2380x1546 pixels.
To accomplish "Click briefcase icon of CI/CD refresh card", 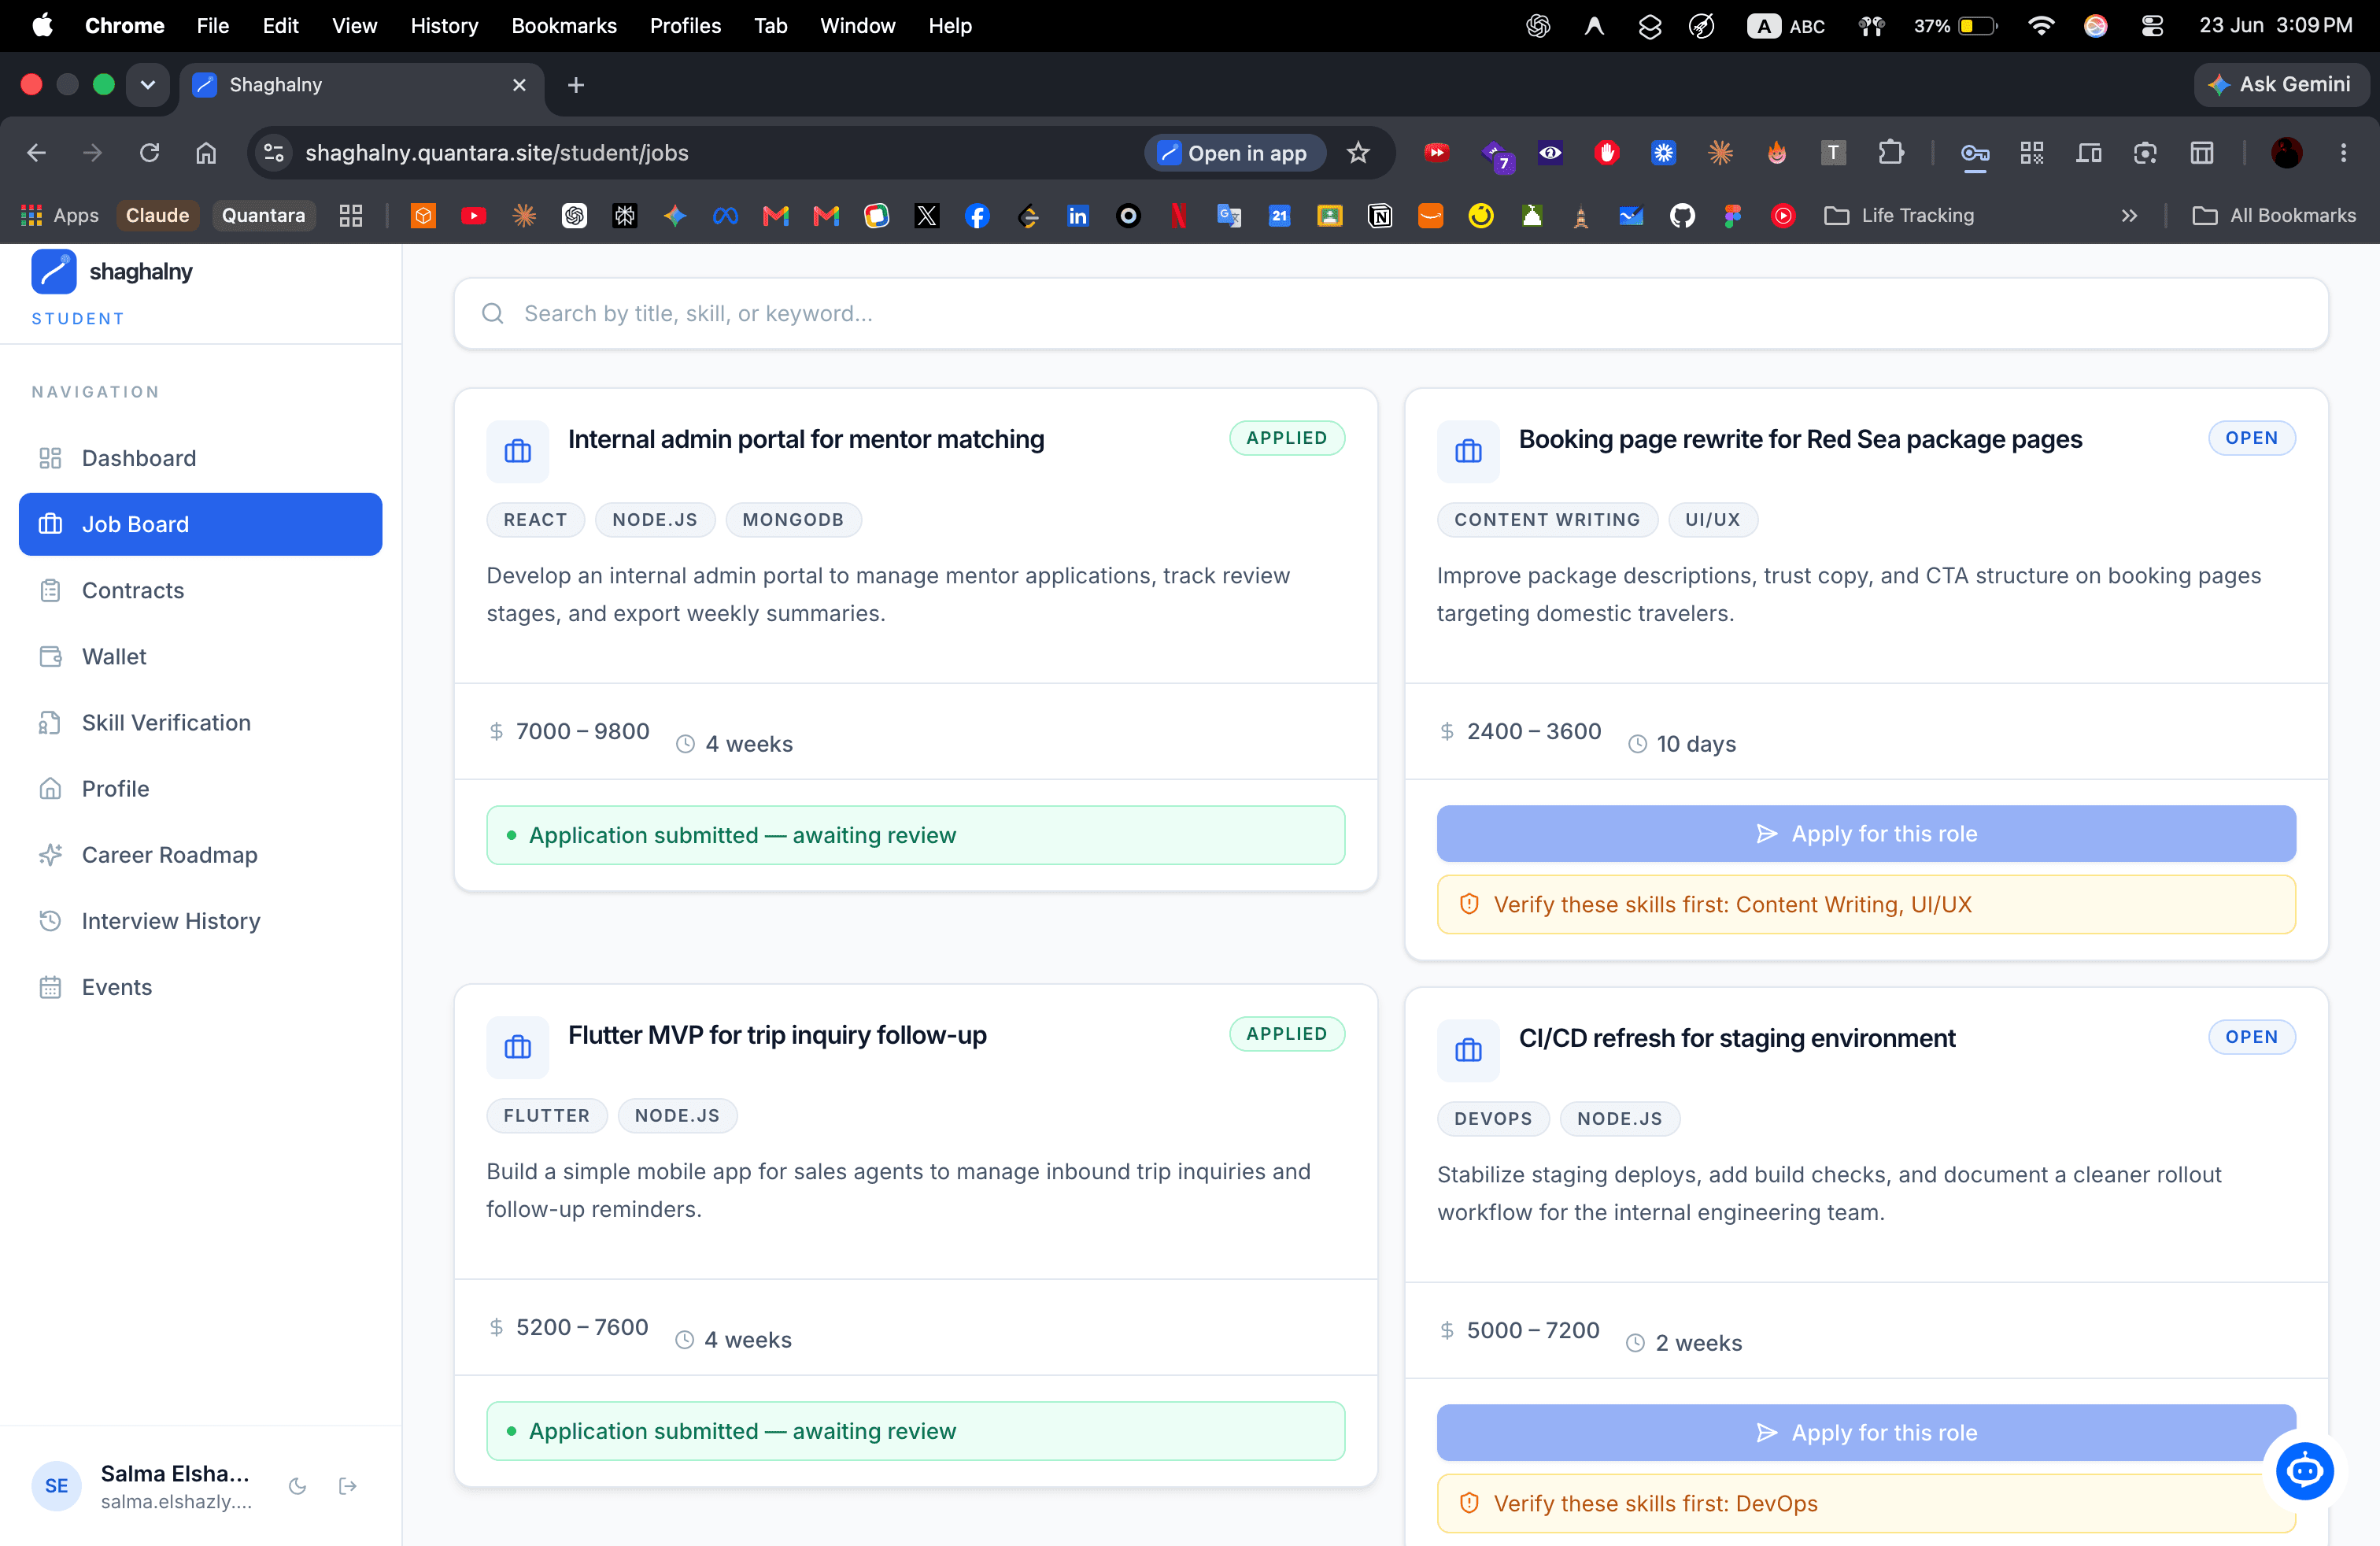I will pyautogui.click(x=1468, y=1050).
